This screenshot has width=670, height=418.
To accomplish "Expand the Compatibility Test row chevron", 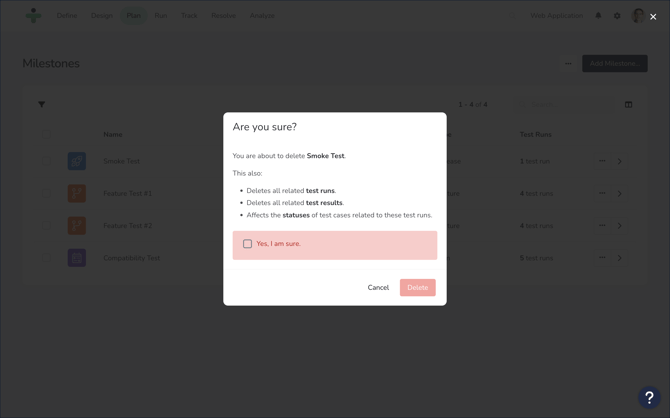I will pos(620,258).
